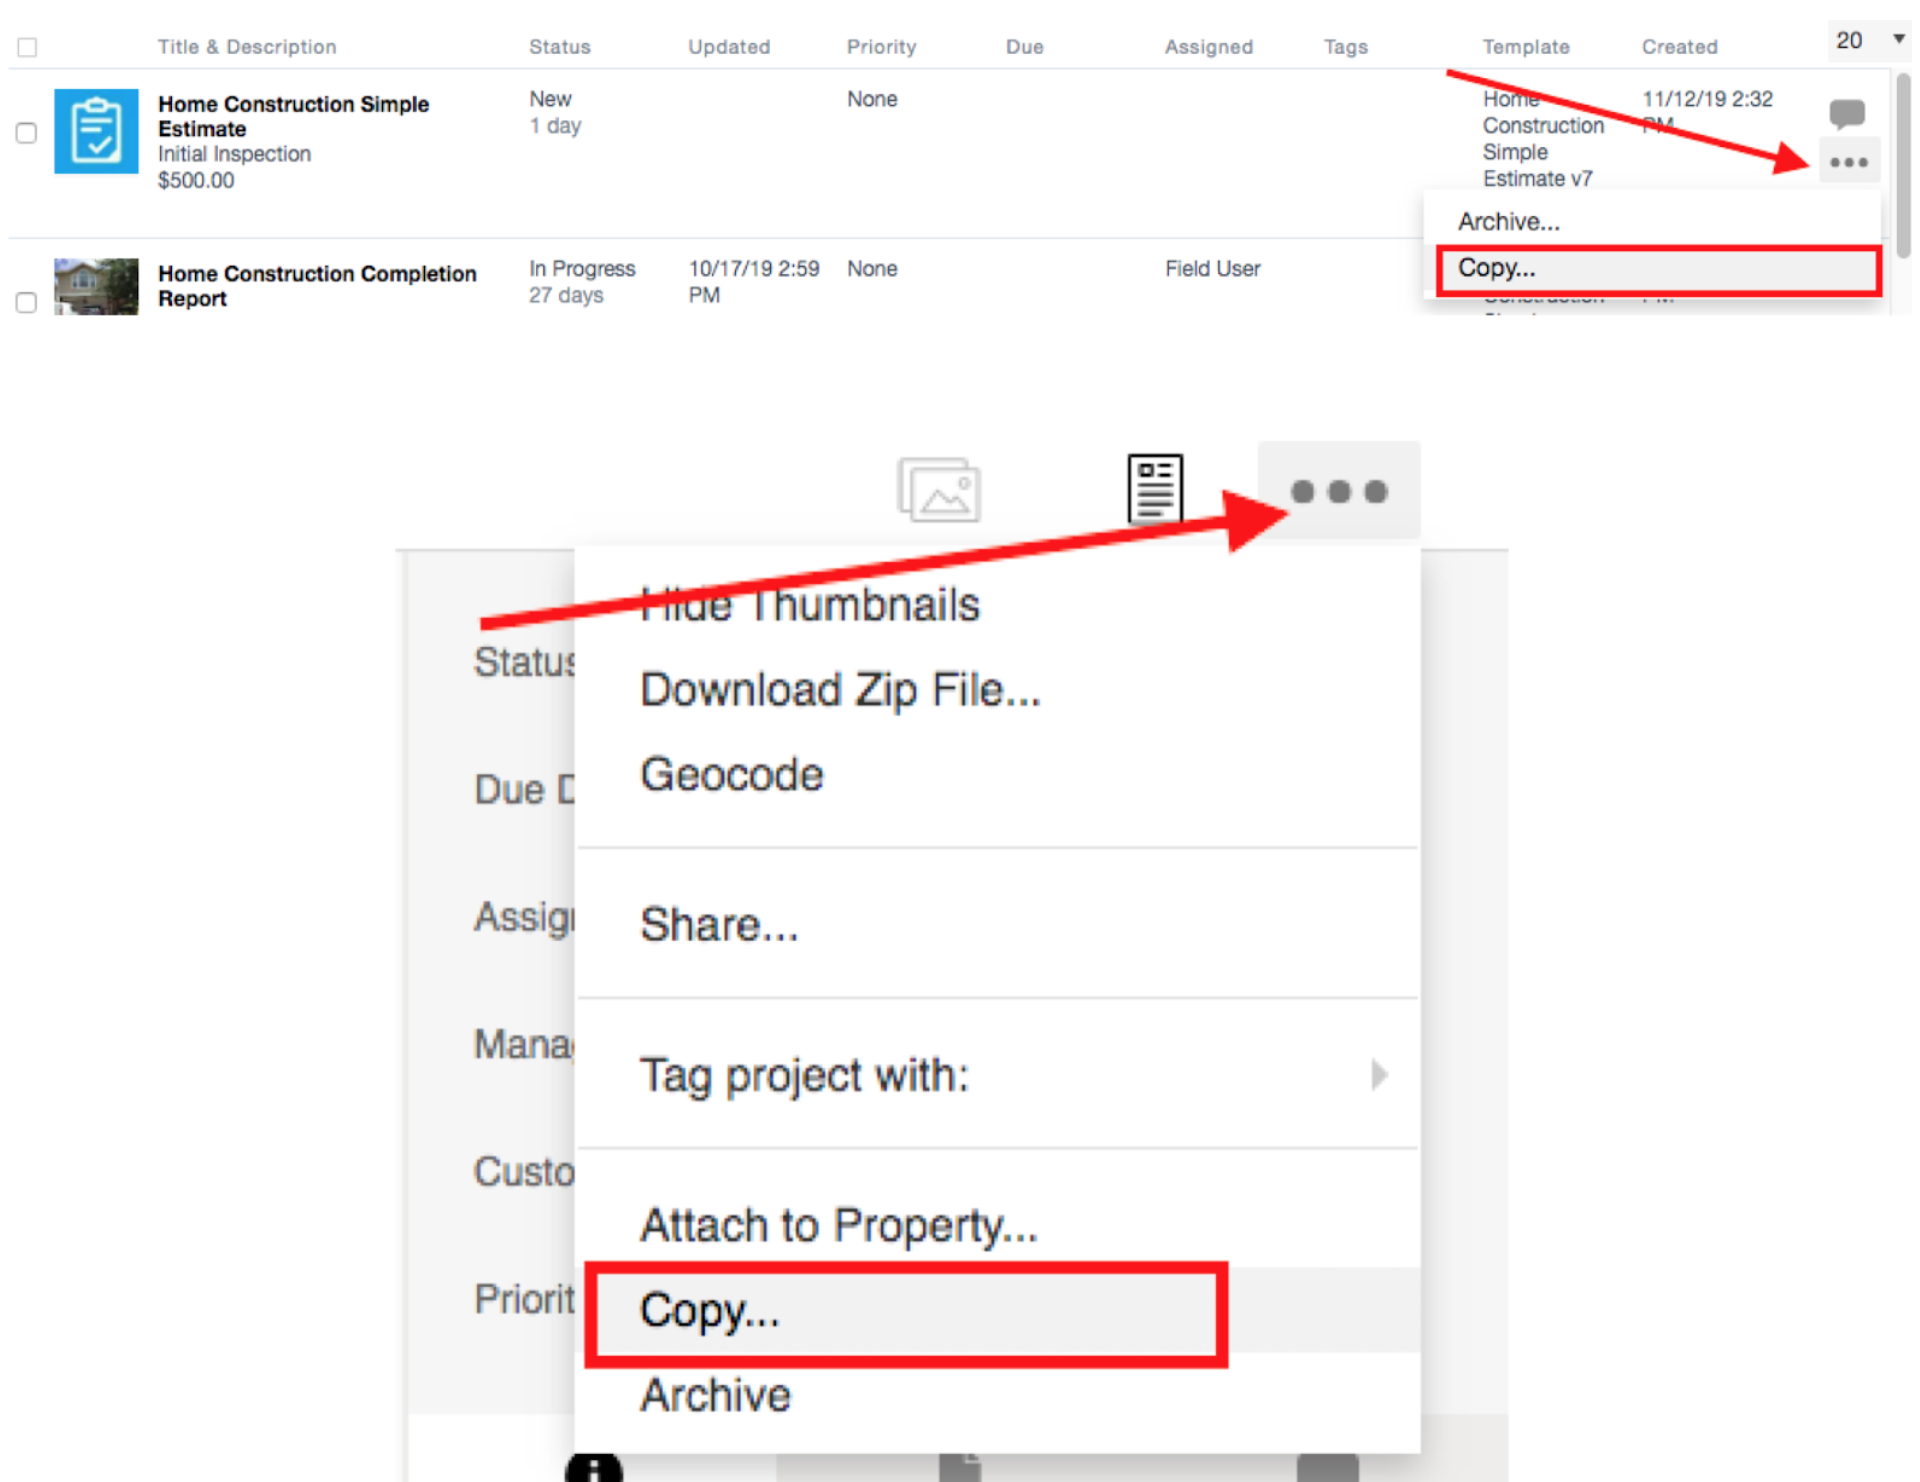
Task: Select Share... from the options menu
Action: tap(718, 924)
